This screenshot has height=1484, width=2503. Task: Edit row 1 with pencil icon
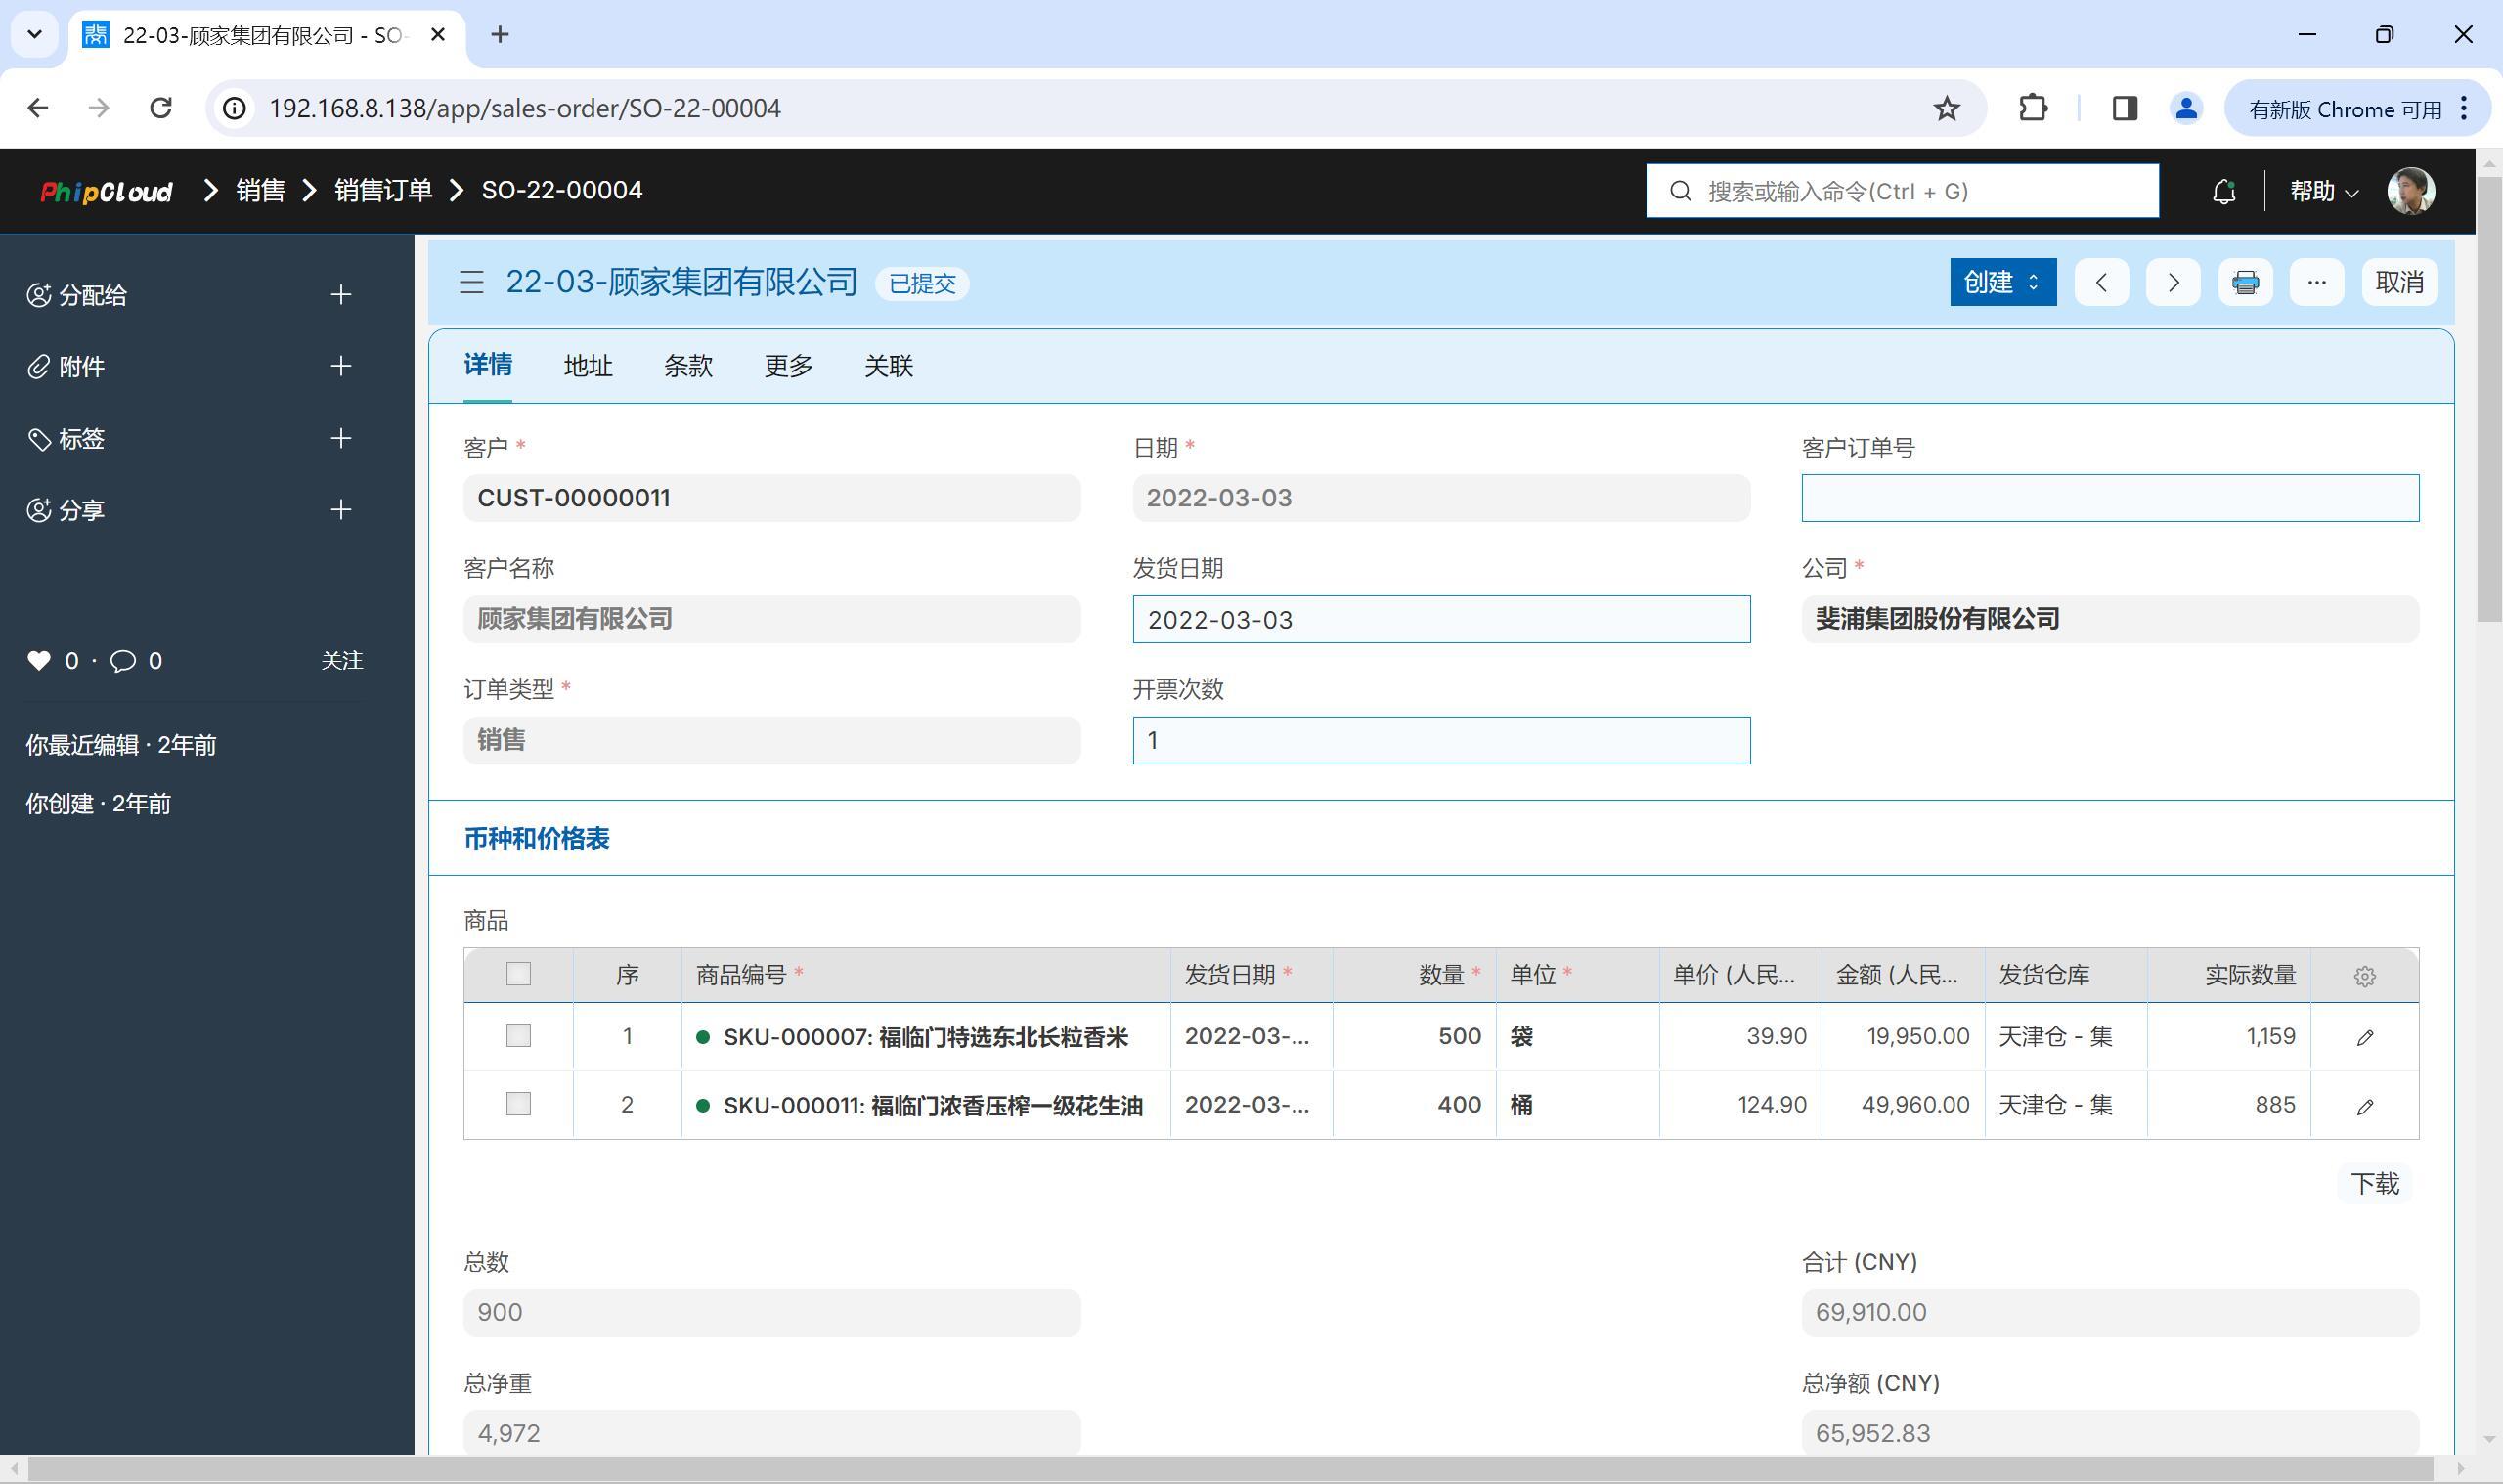click(x=2364, y=1038)
